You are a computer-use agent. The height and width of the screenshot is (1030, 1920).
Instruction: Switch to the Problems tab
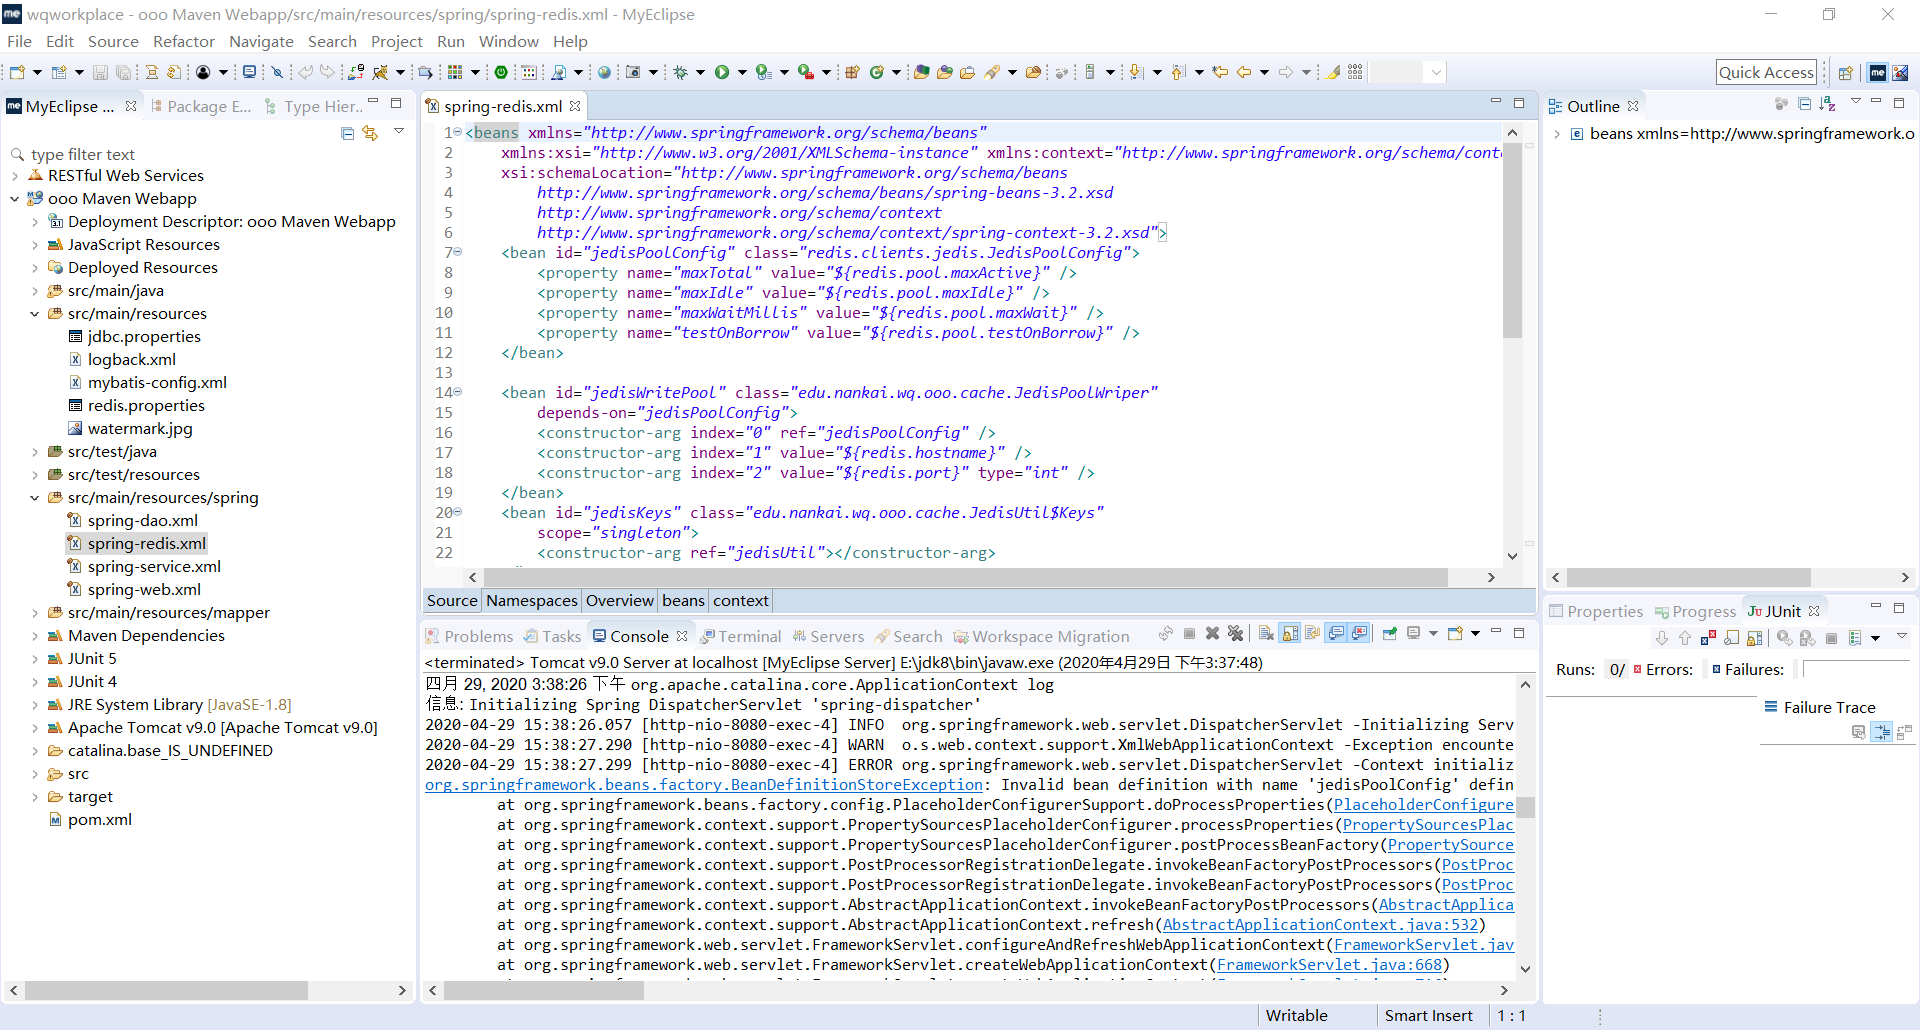point(469,636)
